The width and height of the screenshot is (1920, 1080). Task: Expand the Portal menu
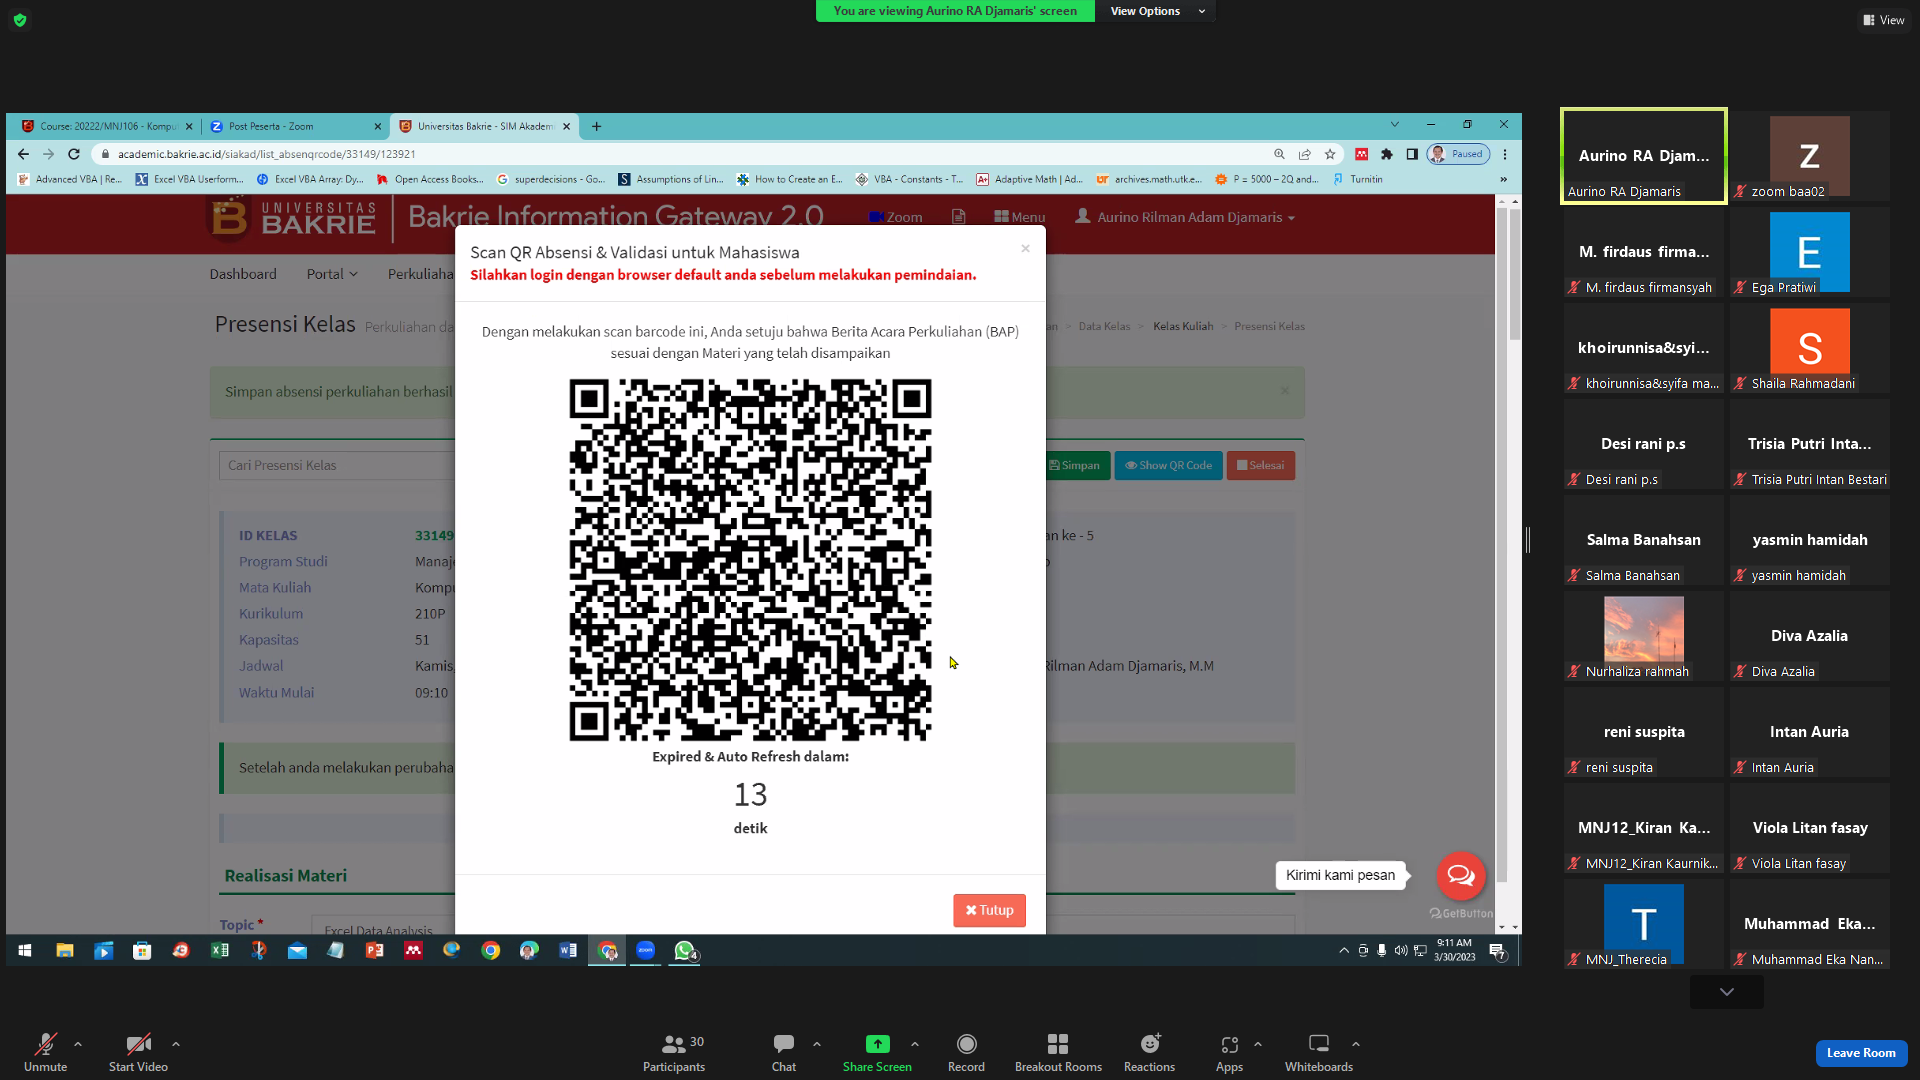pyautogui.click(x=332, y=274)
